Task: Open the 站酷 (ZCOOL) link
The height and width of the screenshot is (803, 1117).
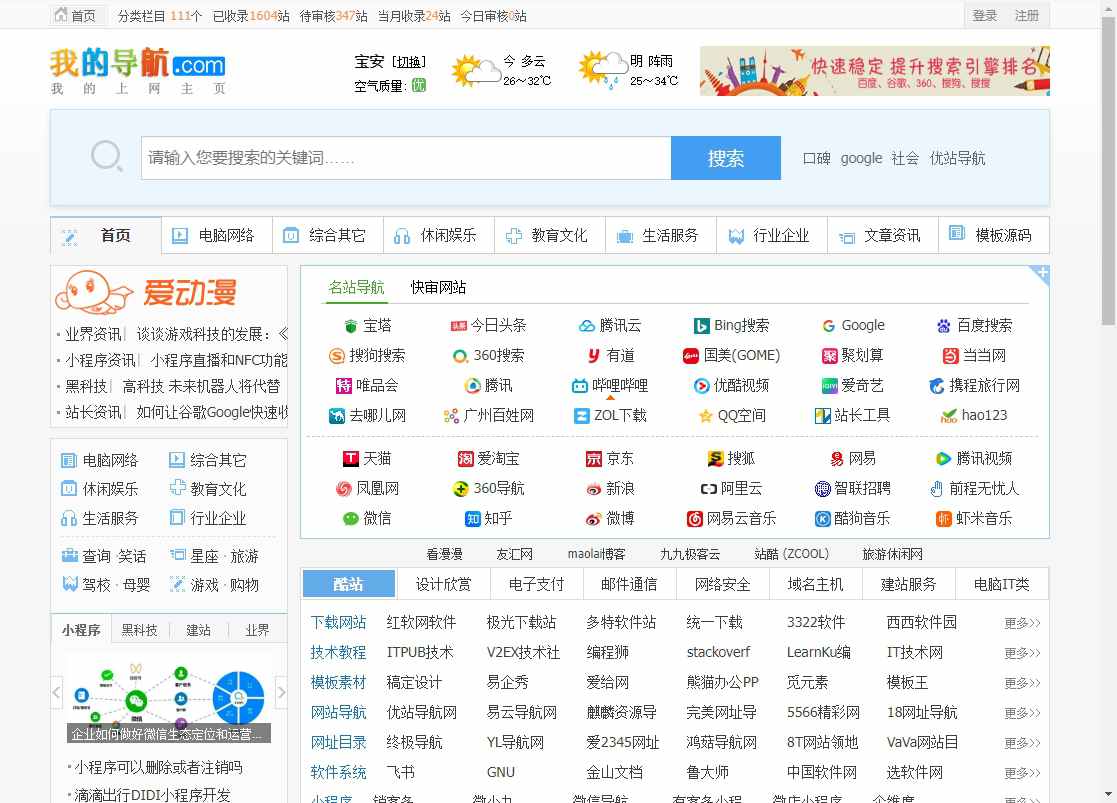Action: 791,554
